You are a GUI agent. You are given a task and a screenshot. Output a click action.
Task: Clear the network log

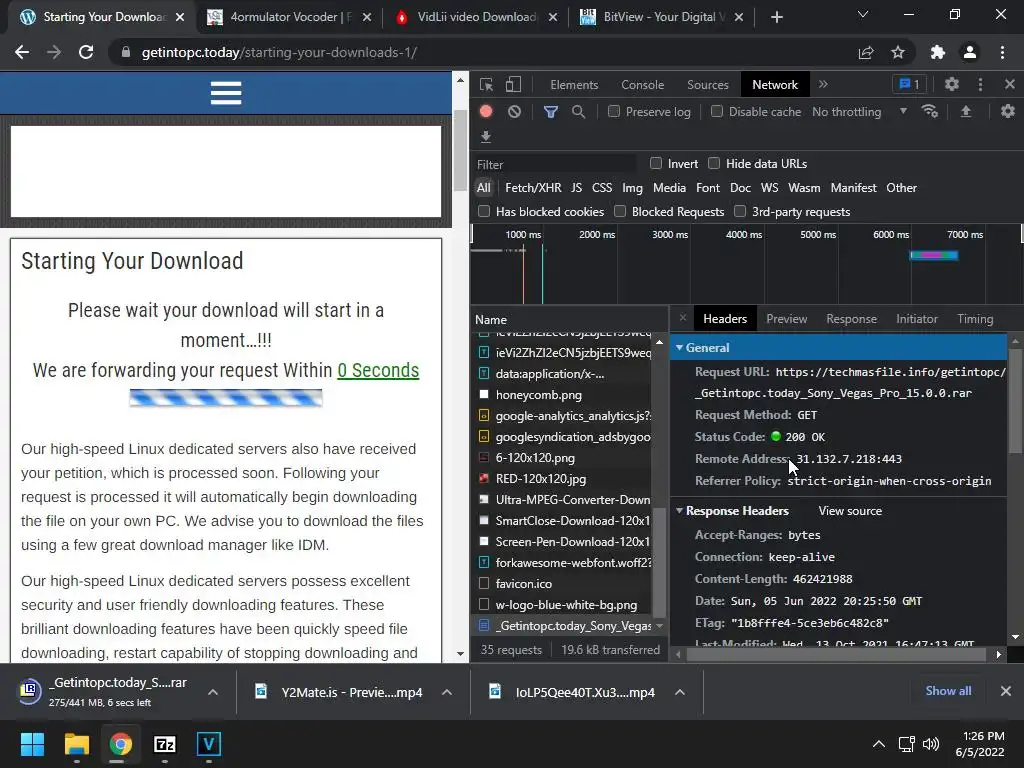click(x=515, y=112)
